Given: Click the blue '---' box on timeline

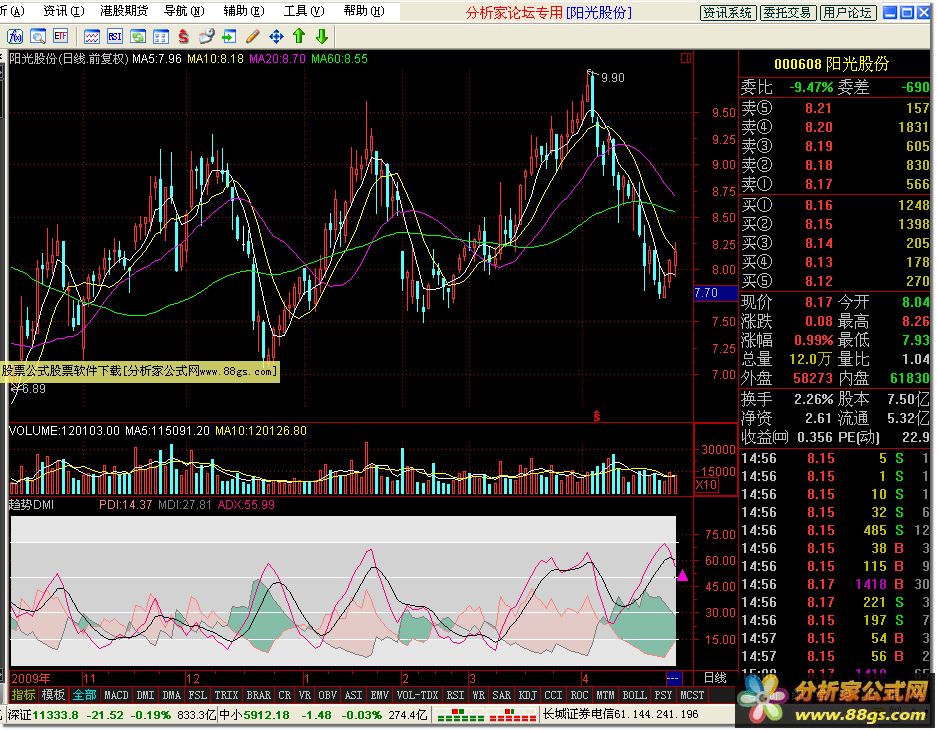Looking at the screenshot, I should tap(673, 678).
